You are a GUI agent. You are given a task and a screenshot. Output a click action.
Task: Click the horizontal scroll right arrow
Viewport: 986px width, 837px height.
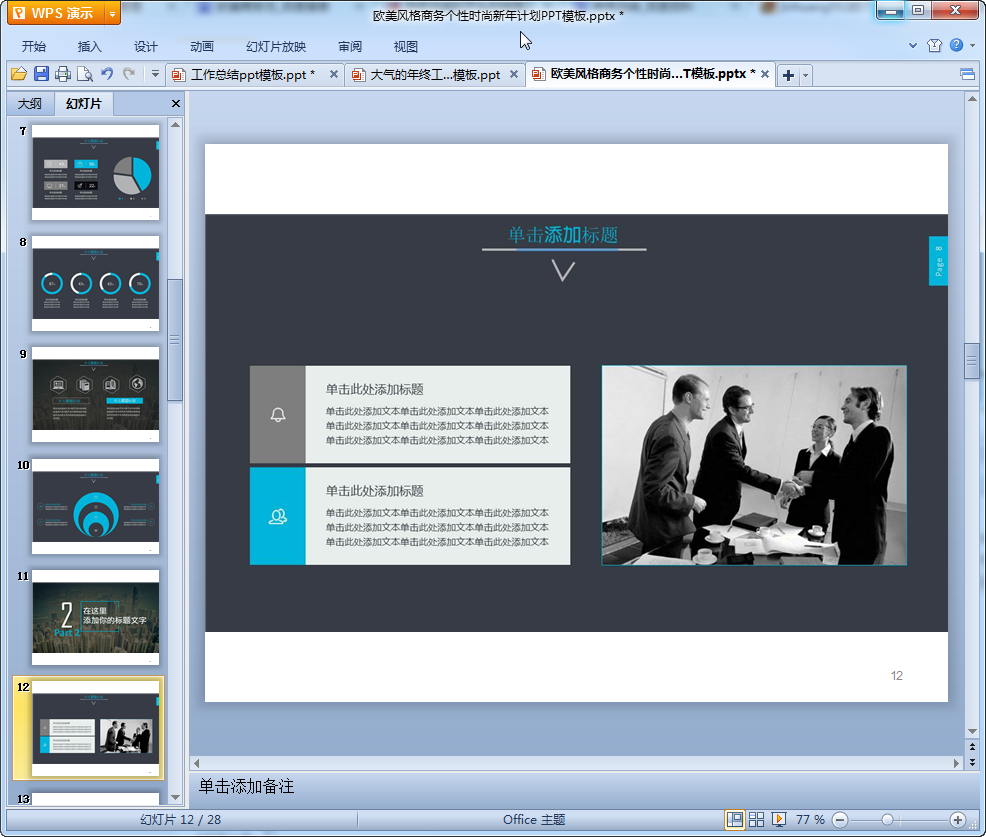pyautogui.click(x=956, y=763)
